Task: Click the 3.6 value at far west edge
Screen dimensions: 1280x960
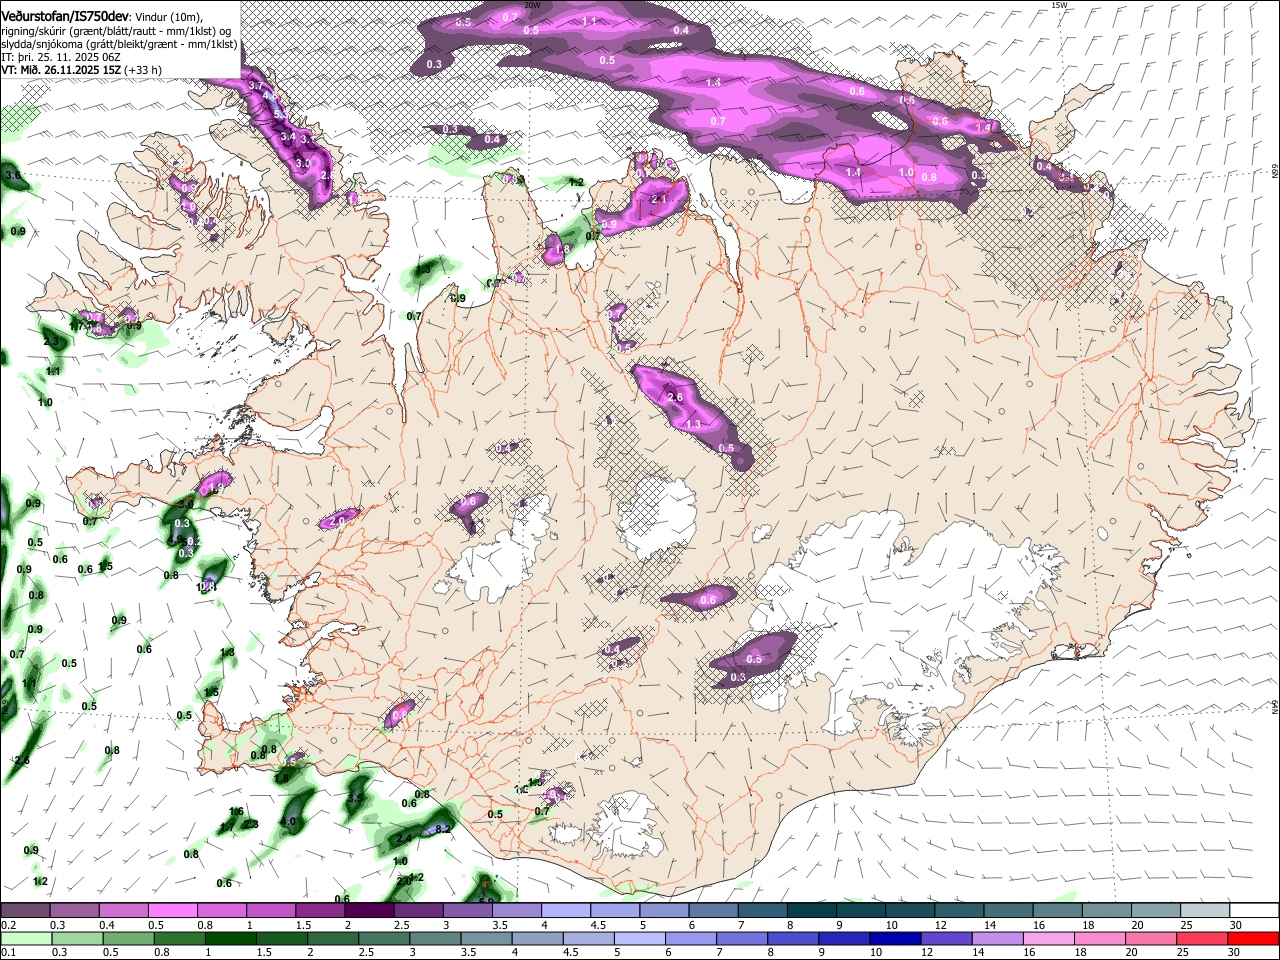Action: tap(13, 176)
